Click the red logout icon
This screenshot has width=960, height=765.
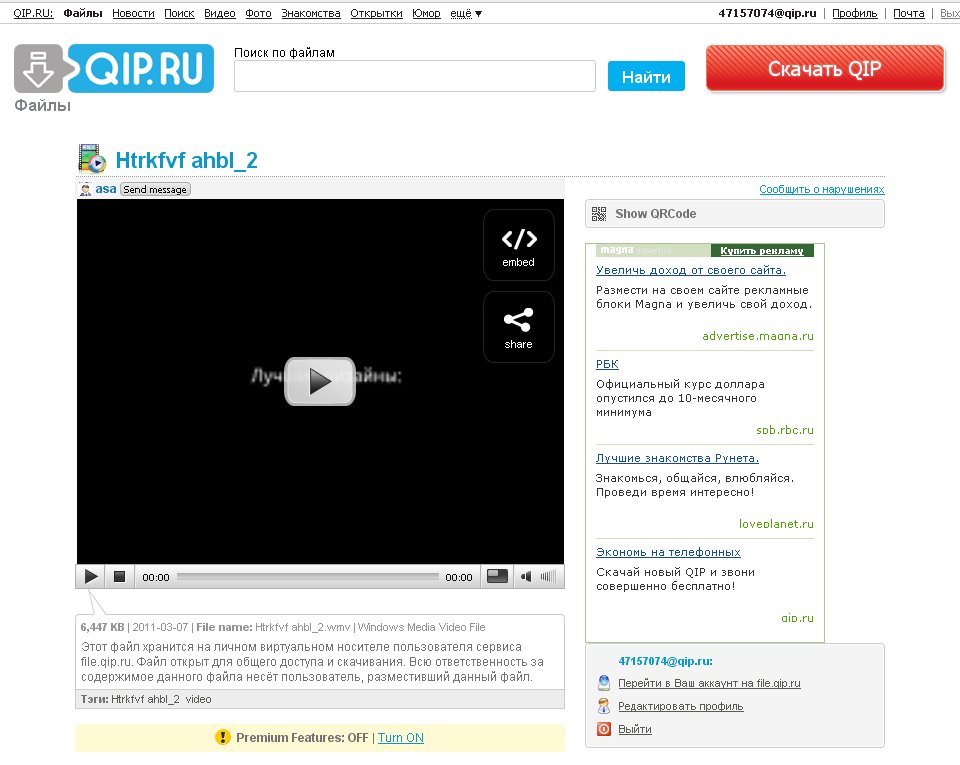[x=604, y=729]
